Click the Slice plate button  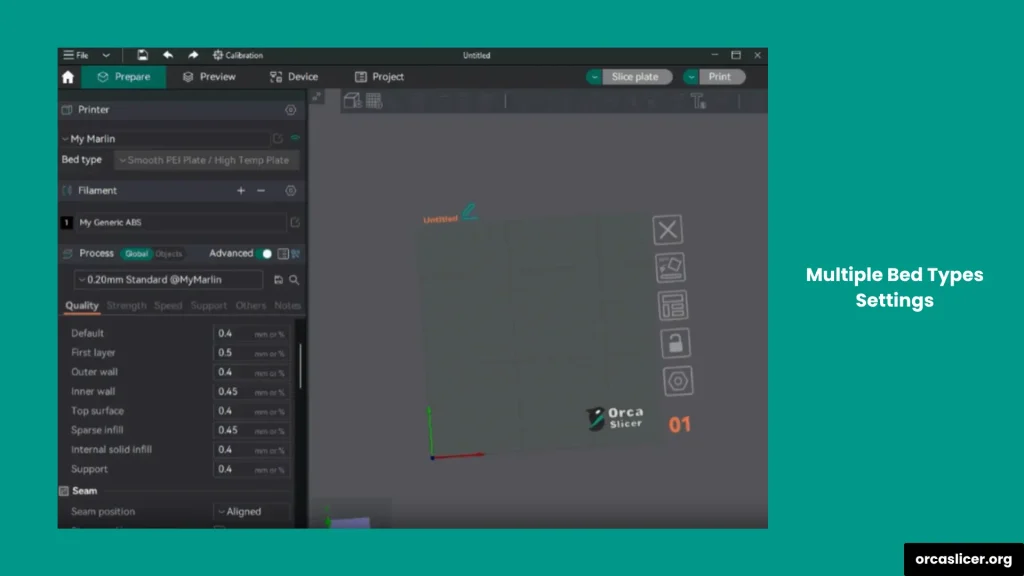(x=635, y=77)
